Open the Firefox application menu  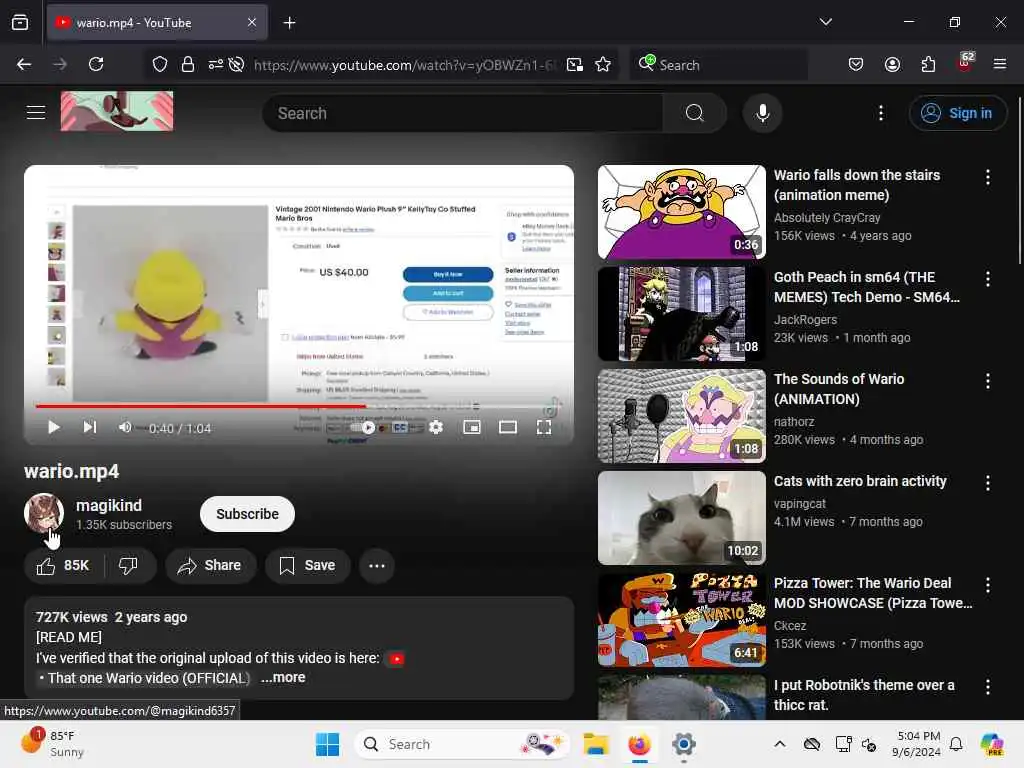point(999,64)
